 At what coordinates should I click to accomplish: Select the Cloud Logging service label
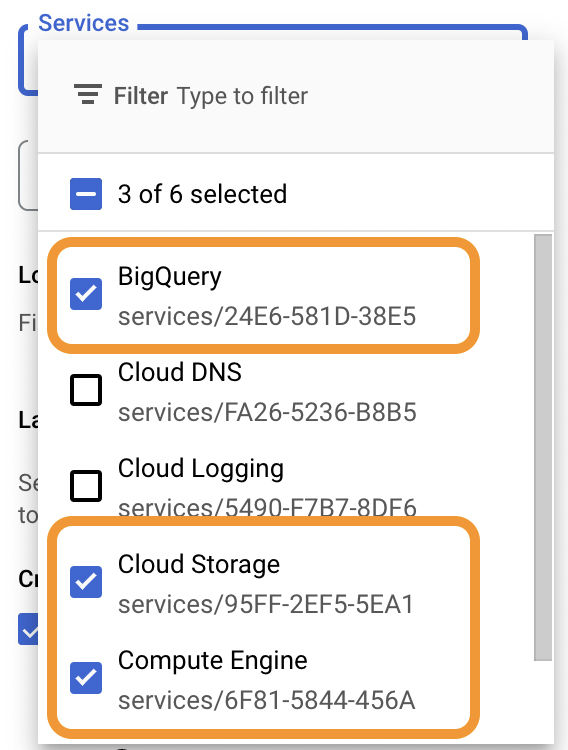tap(200, 469)
